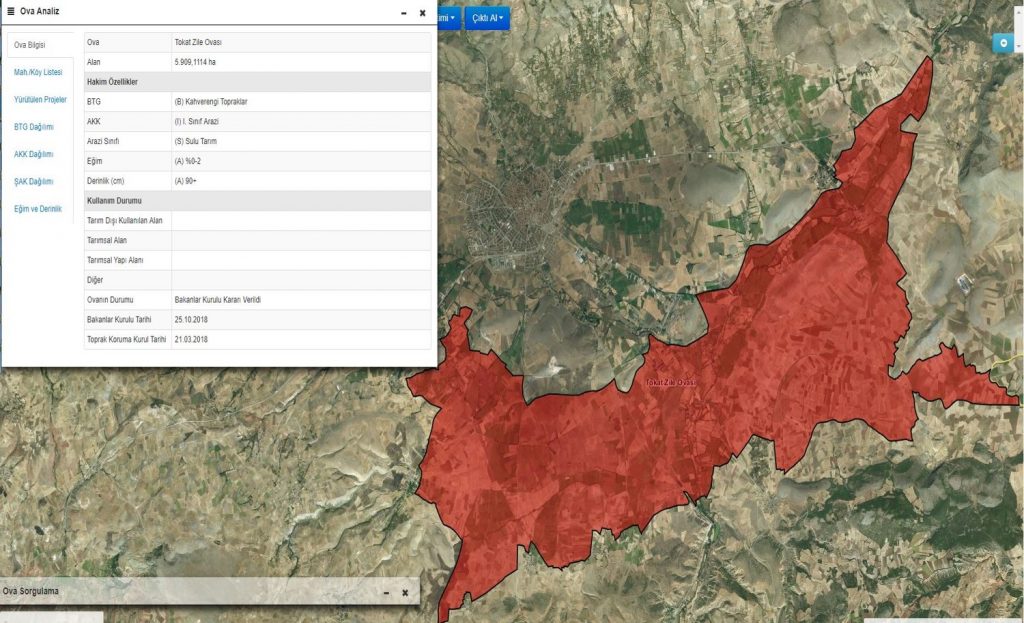Close the Ova Analiz panel
The width and height of the screenshot is (1024, 623).
click(422, 13)
